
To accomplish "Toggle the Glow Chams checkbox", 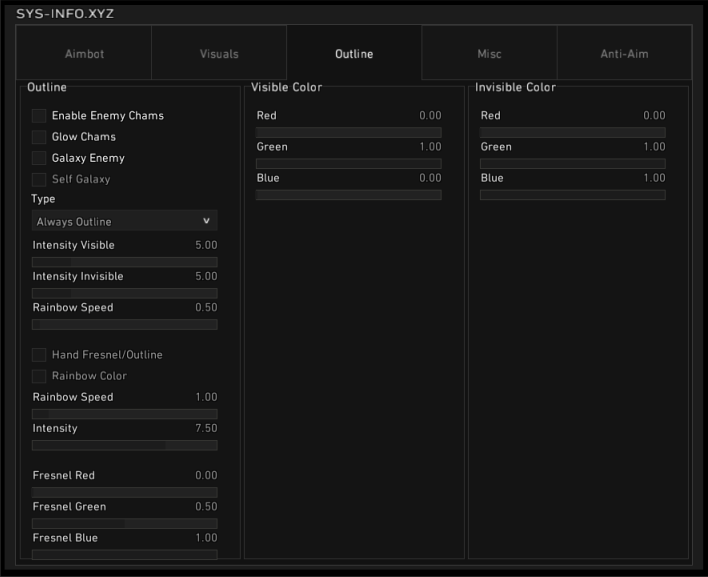I will click(x=40, y=137).
